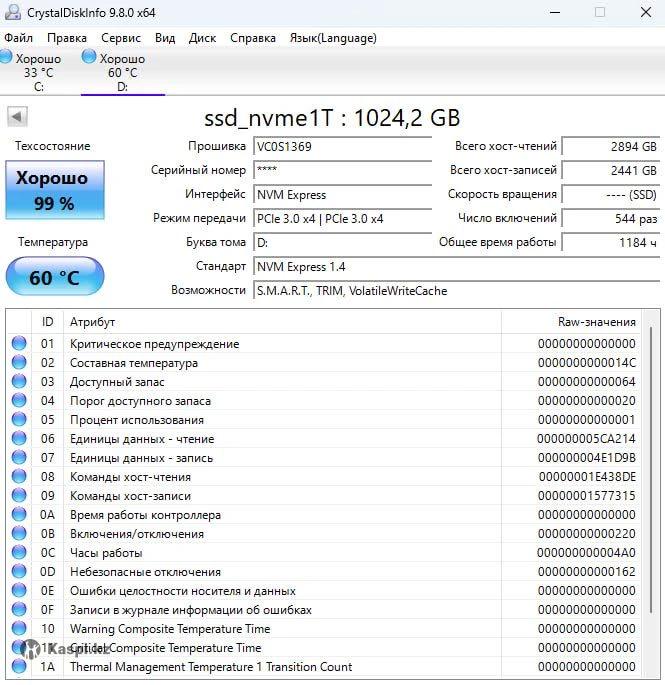The width and height of the screenshot is (665, 685).
Task: Click the previous disk arrow button
Action: (x=17, y=117)
